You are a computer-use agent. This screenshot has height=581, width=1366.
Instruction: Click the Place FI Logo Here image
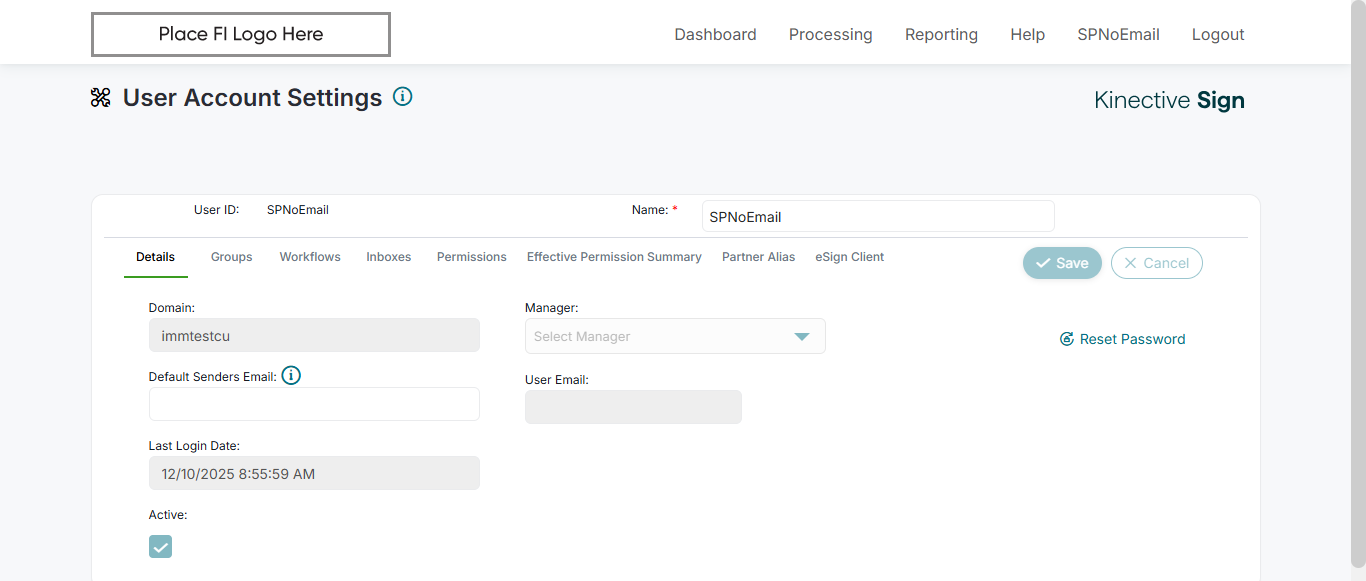tap(241, 34)
